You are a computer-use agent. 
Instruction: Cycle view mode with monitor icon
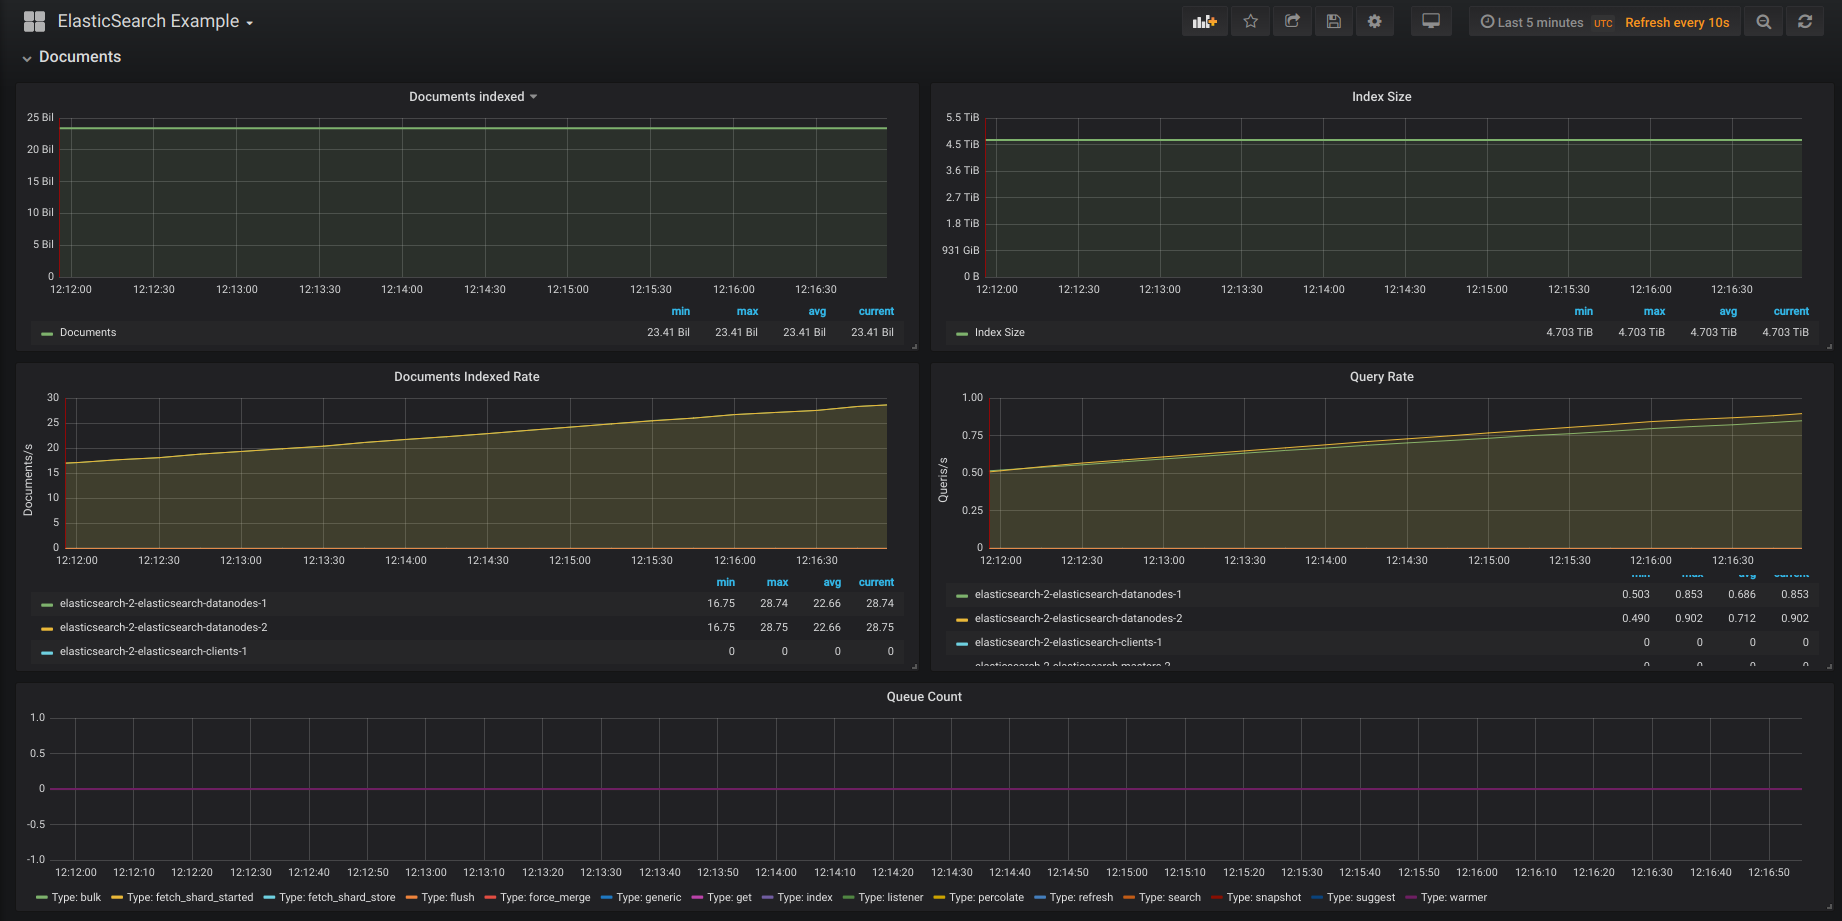[1431, 22]
